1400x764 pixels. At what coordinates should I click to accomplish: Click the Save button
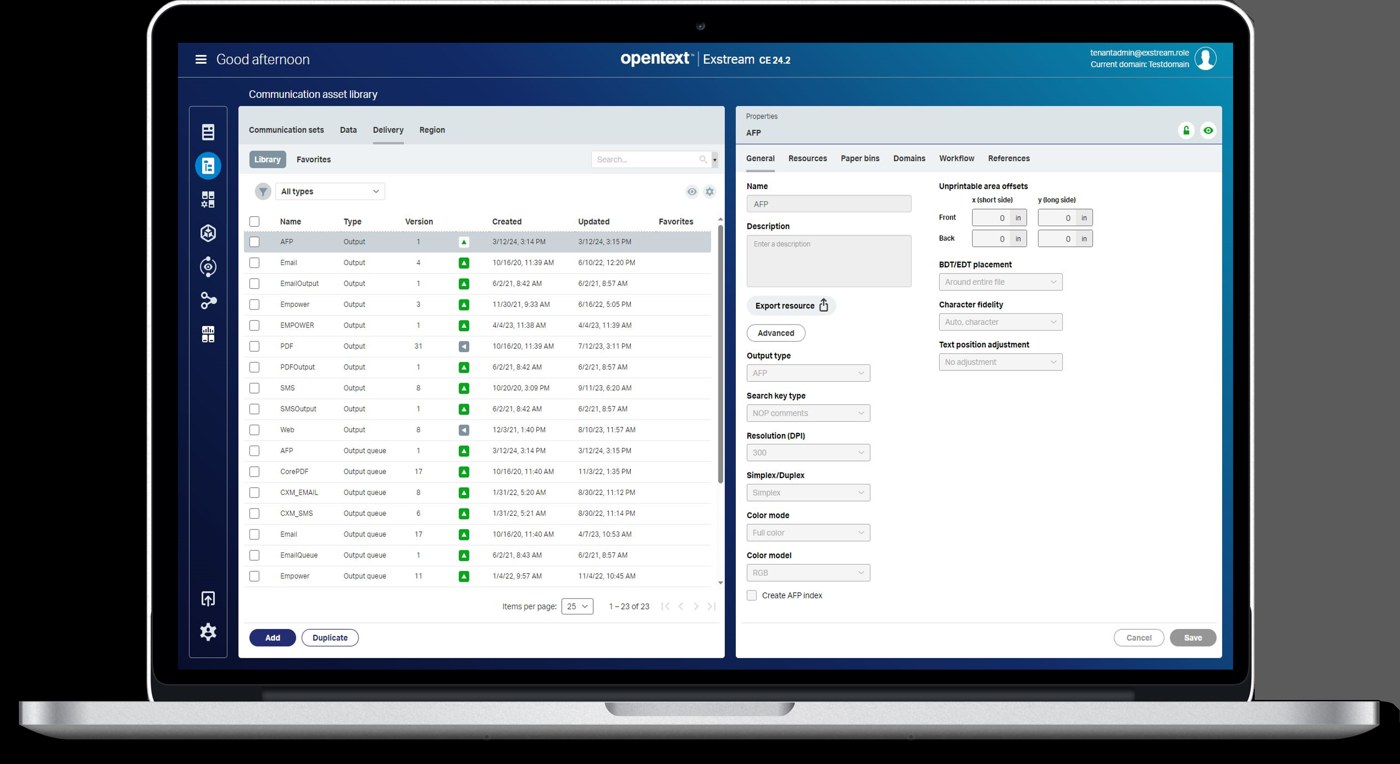pyautogui.click(x=1193, y=637)
